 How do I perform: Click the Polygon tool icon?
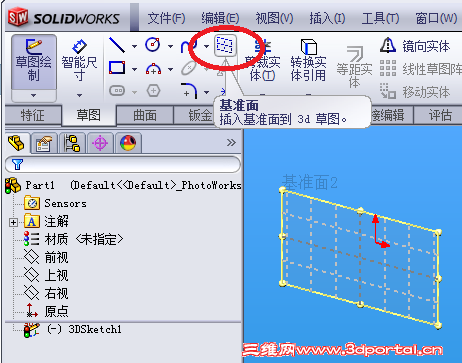click(153, 90)
